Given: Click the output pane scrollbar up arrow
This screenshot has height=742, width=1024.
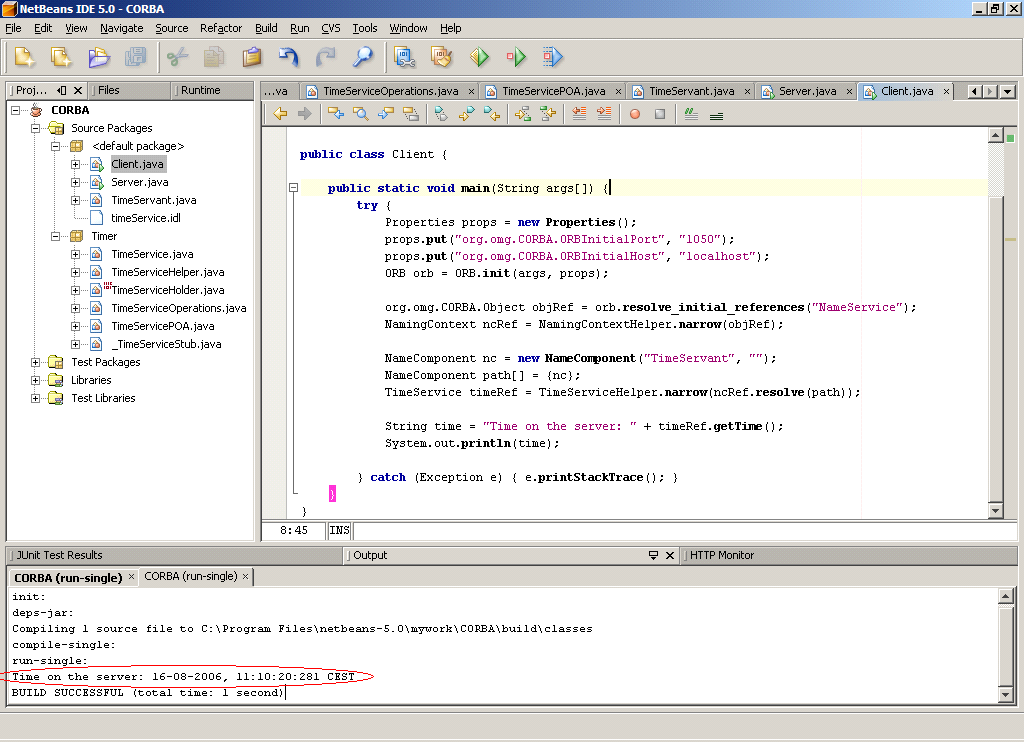Looking at the screenshot, I should click(1006, 596).
